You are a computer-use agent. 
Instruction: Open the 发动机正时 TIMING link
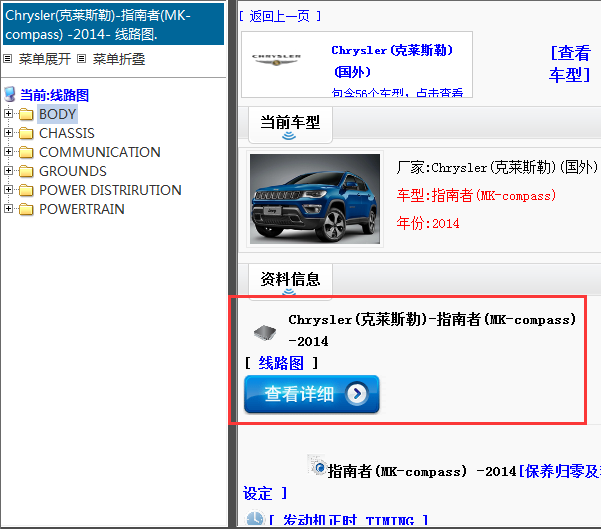click(348, 520)
